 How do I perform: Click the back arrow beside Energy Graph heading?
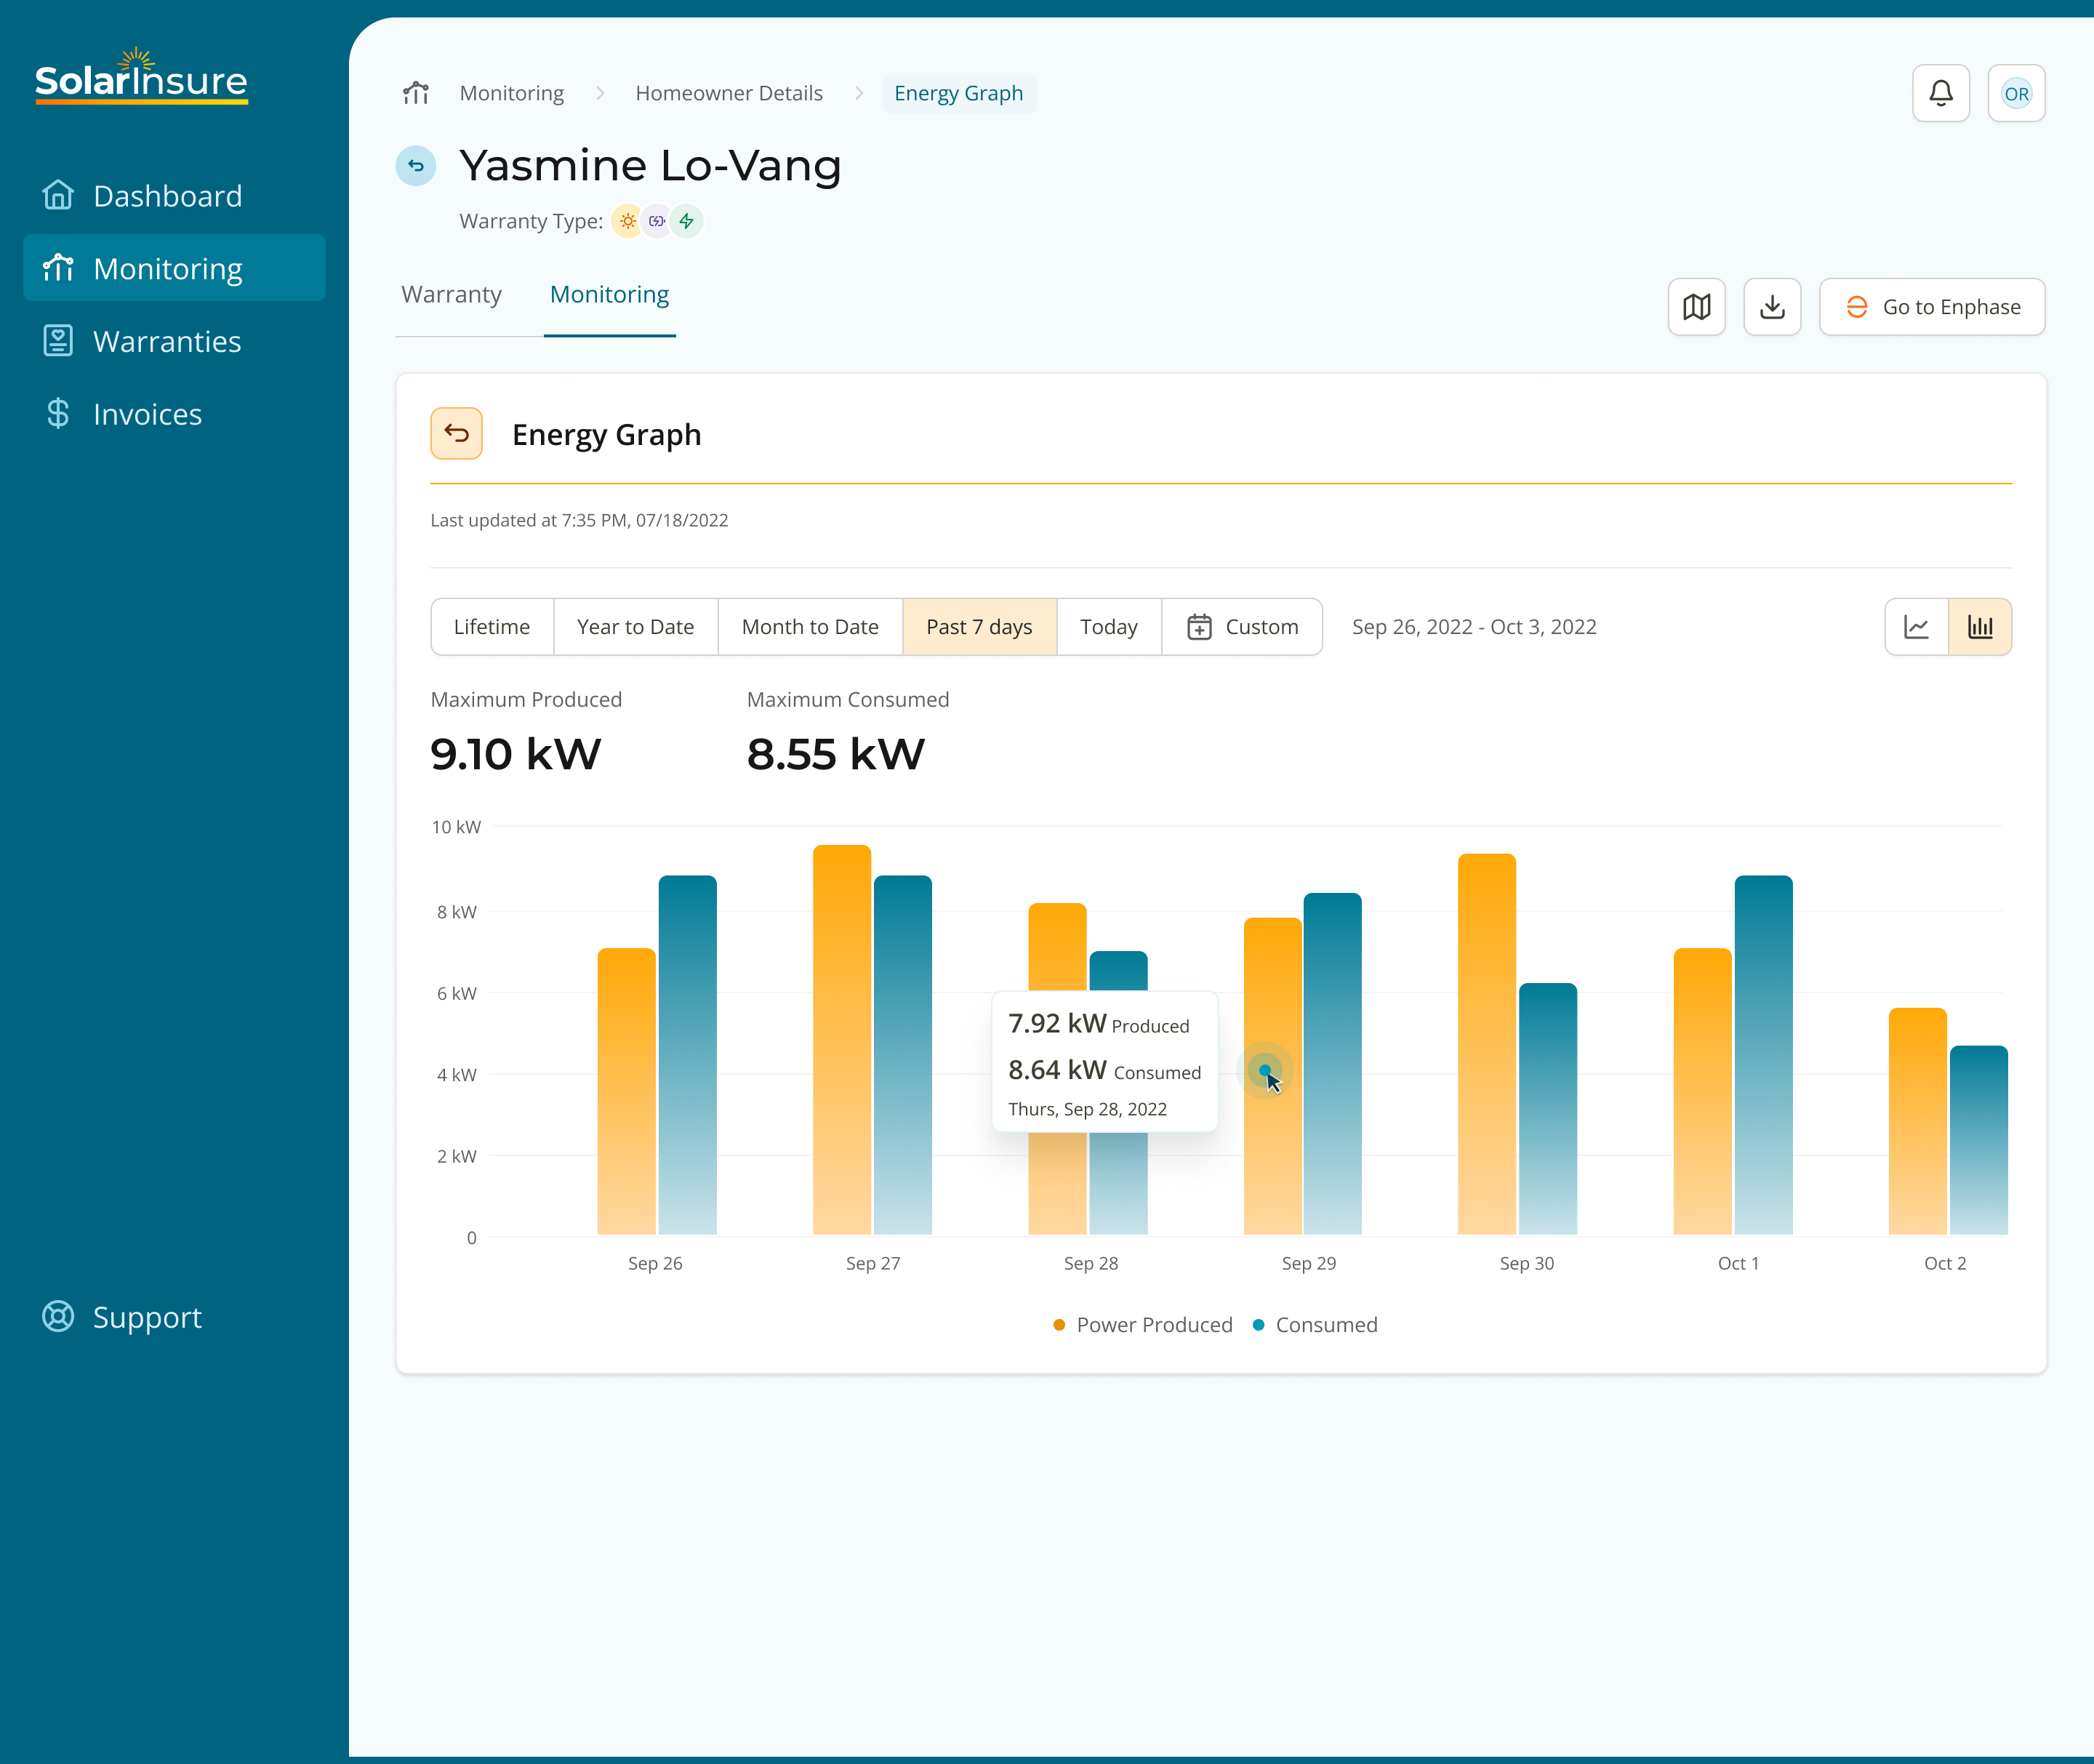pyautogui.click(x=457, y=433)
